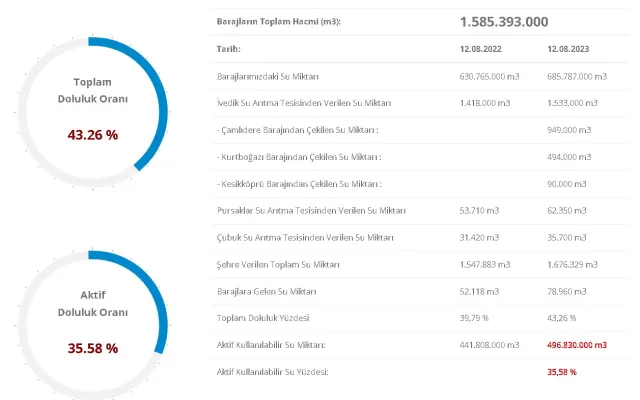Select the Kesikköprü Barajından Çekilen Su Miktarı row
Image resolution: width=640 pixels, height=400 pixels.
pyautogui.click(x=299, y=184)
